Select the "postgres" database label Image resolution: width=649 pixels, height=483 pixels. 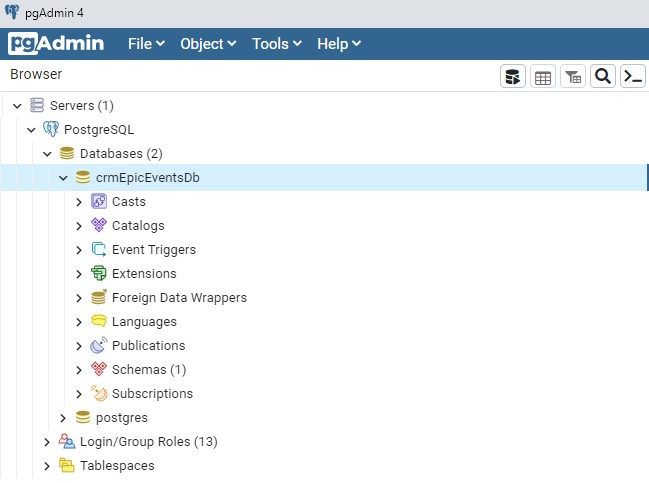pos(122,418)
